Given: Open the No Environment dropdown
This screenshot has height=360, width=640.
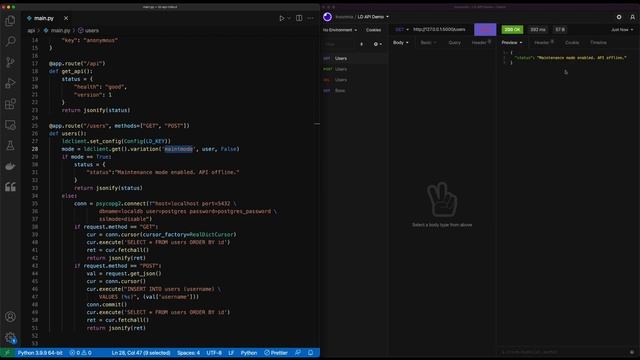Looking at the screenshot, I should tap(340, 30).
